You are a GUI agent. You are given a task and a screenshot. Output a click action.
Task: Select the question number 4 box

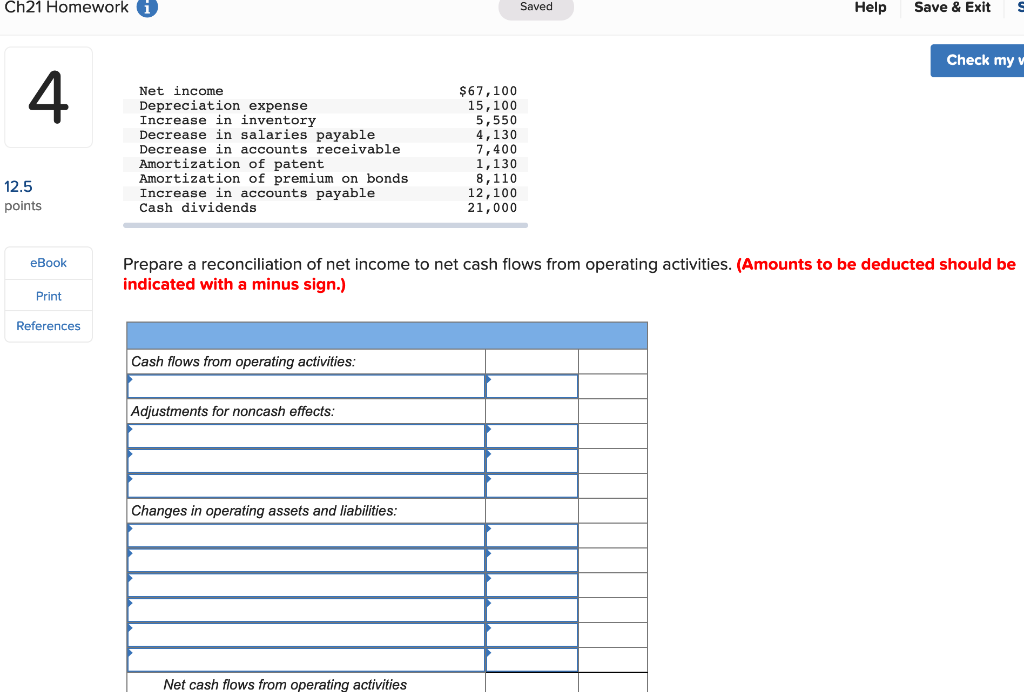[48, 97]
